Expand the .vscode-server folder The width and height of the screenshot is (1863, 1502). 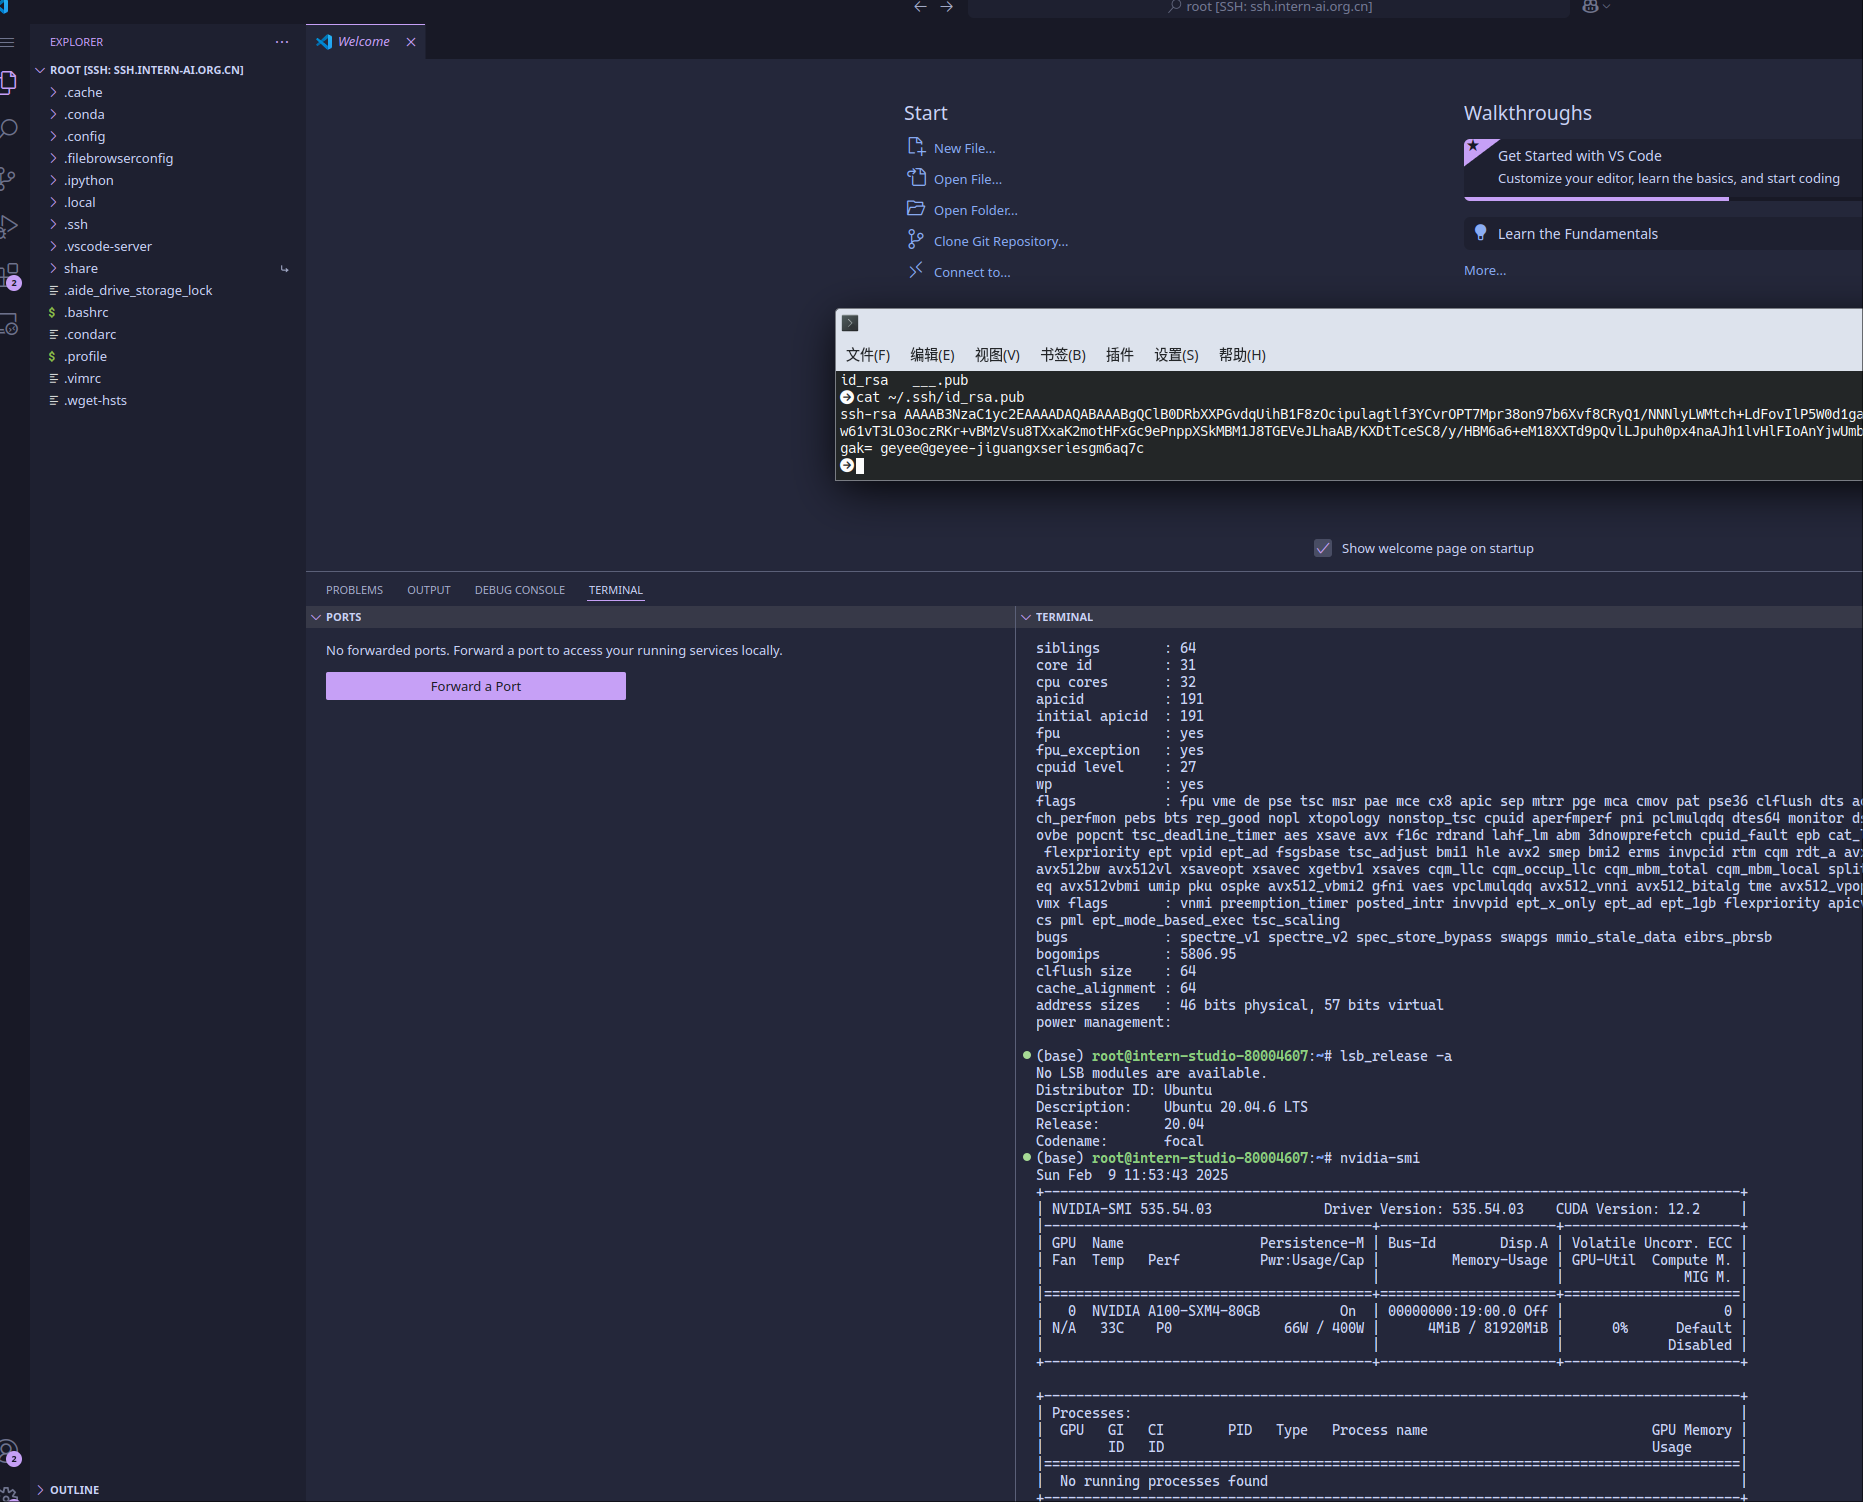pos(53,246)
